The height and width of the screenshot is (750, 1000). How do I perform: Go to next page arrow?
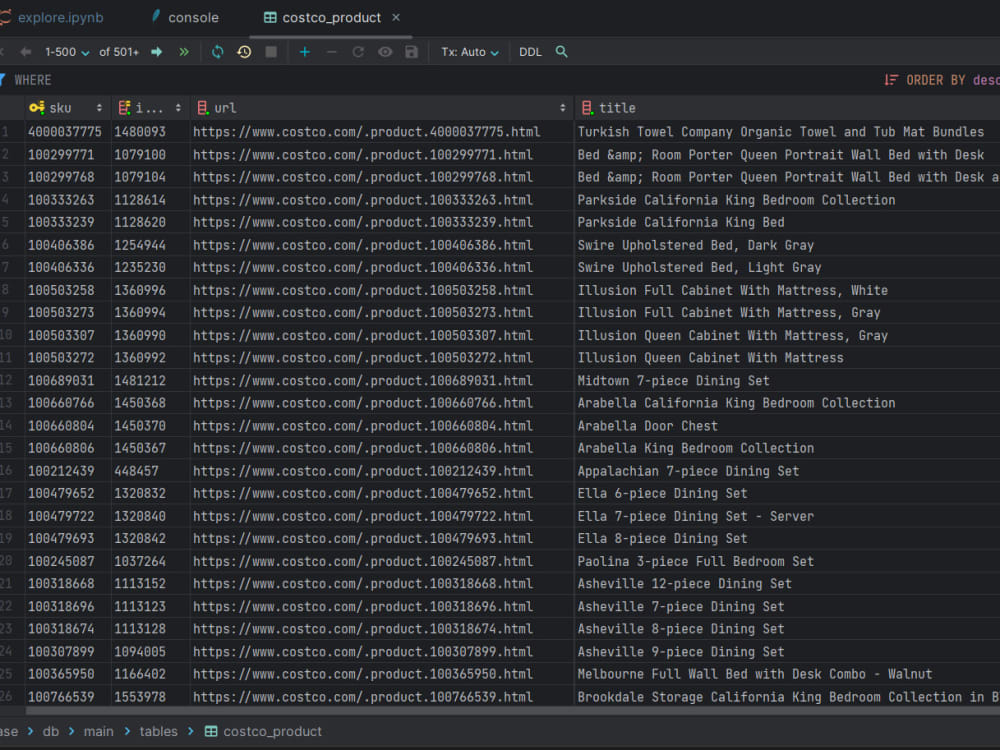click(x=157, y=52)
